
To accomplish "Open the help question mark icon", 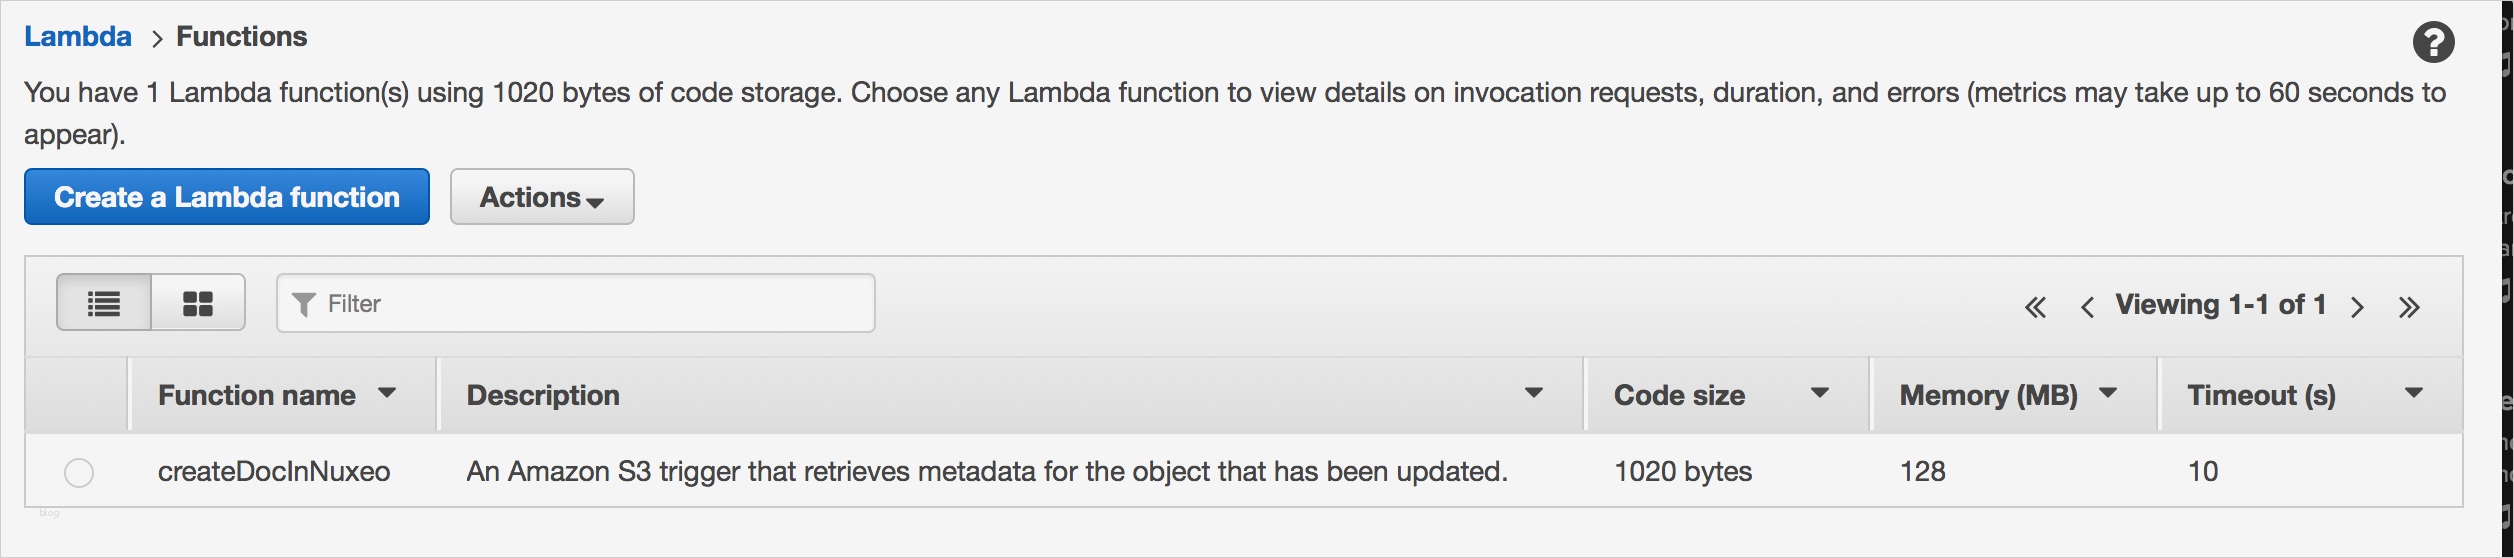I will click(2433, 43).
